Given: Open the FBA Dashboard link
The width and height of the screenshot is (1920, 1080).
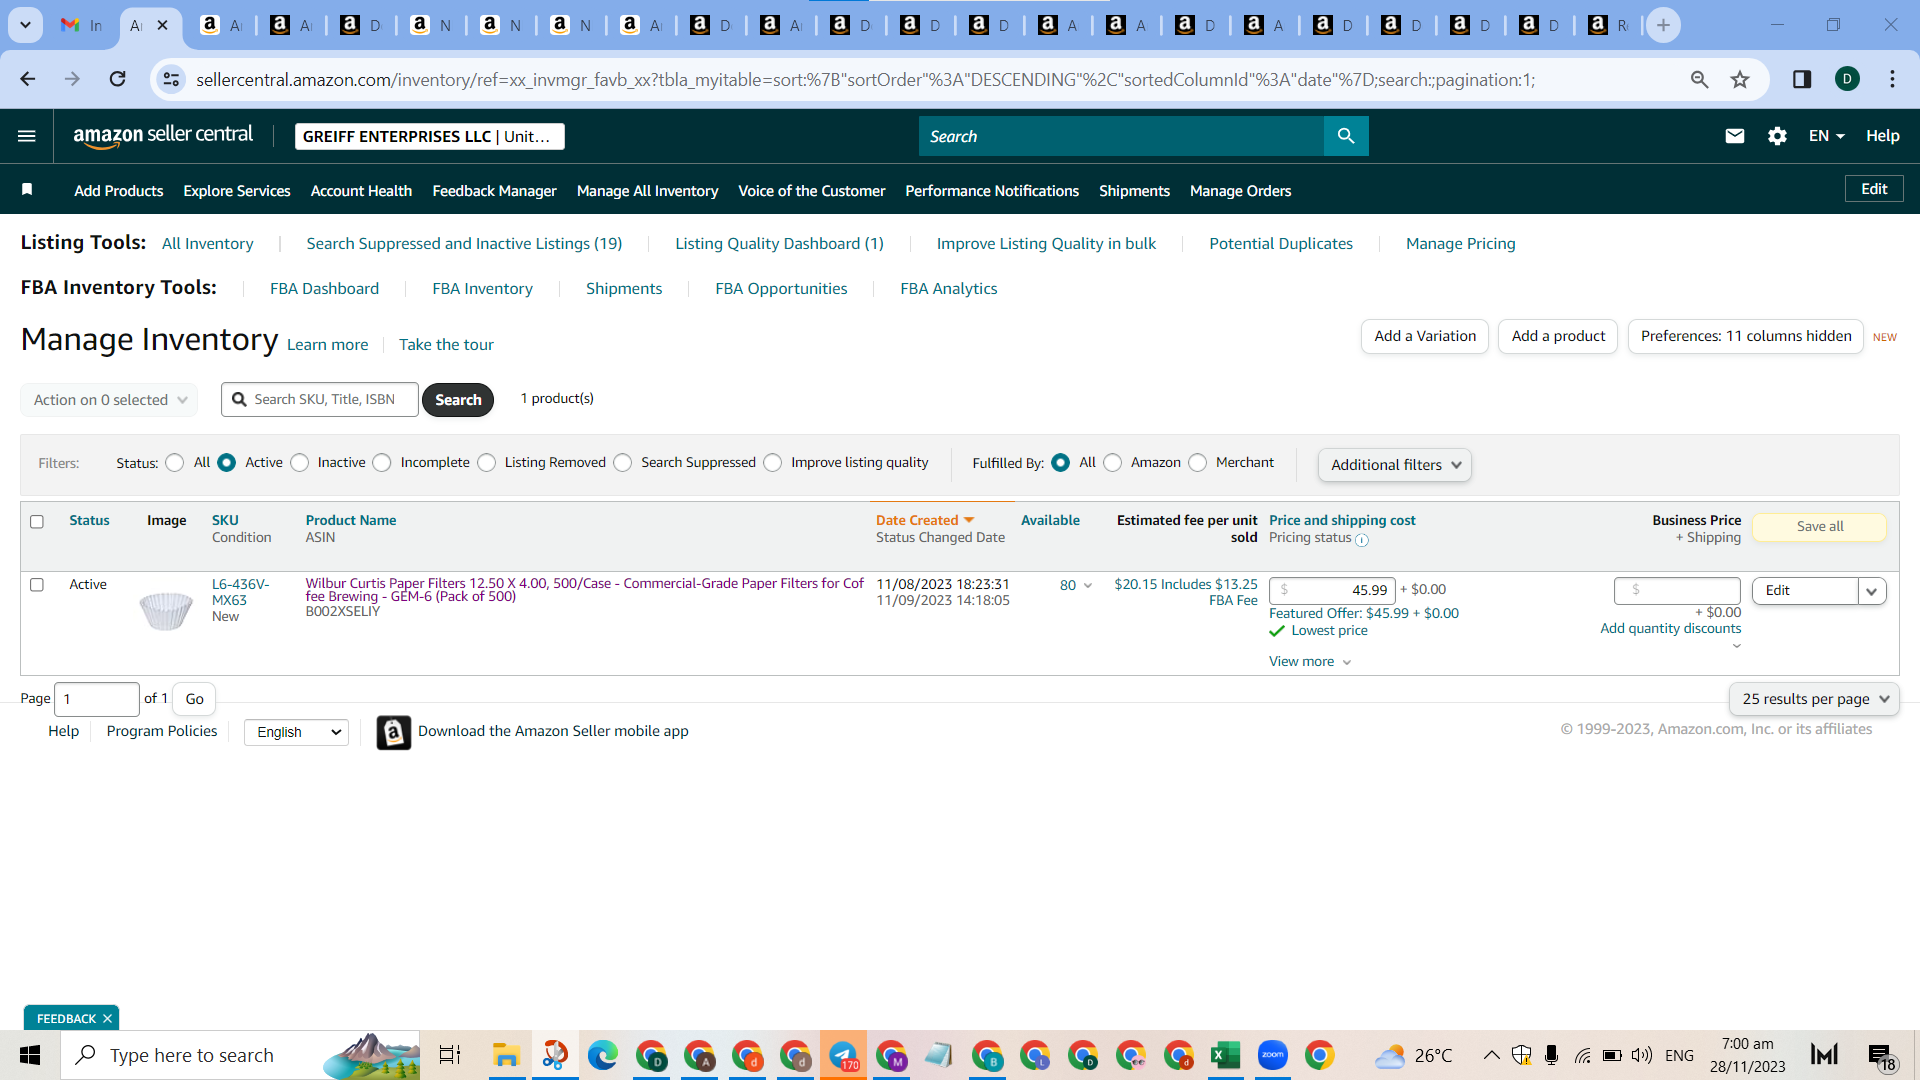Looking at the screenshot, I should pyautogui.click(x=324, y=289).
